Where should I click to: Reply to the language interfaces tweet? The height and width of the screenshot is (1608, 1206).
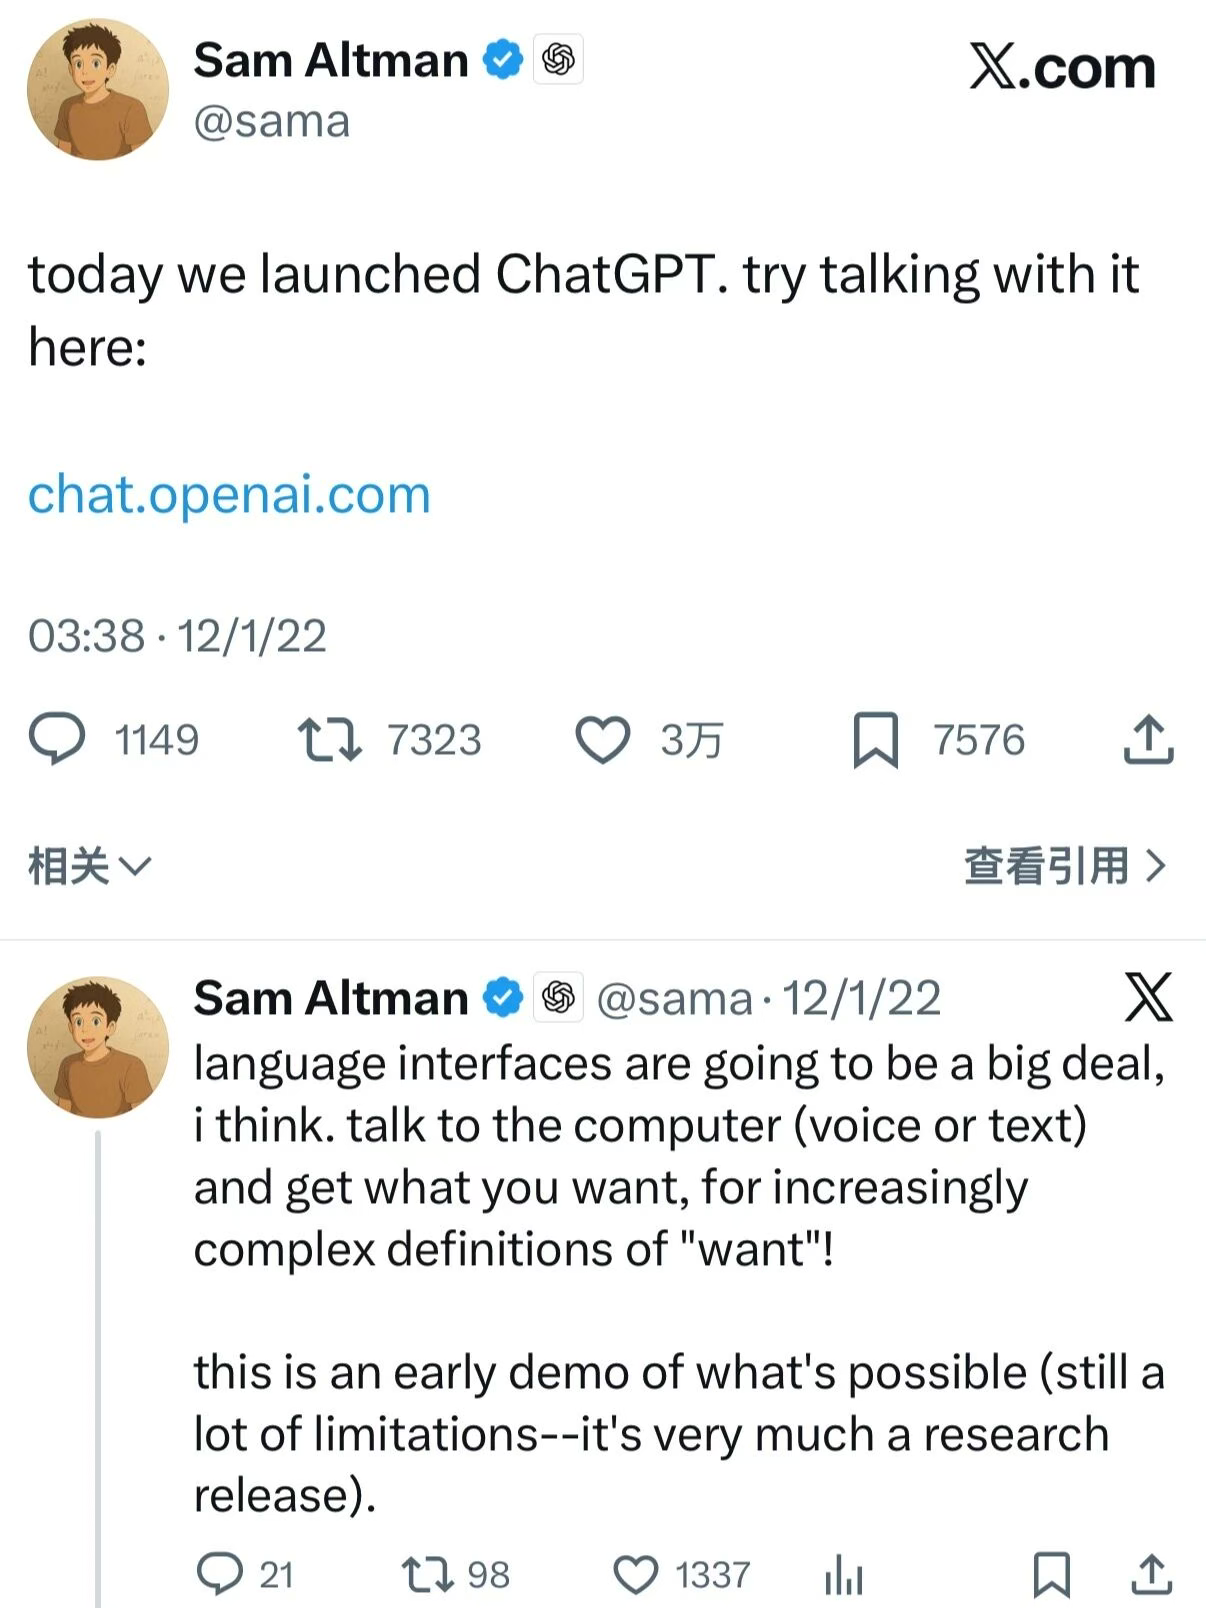pos(220,1574)
